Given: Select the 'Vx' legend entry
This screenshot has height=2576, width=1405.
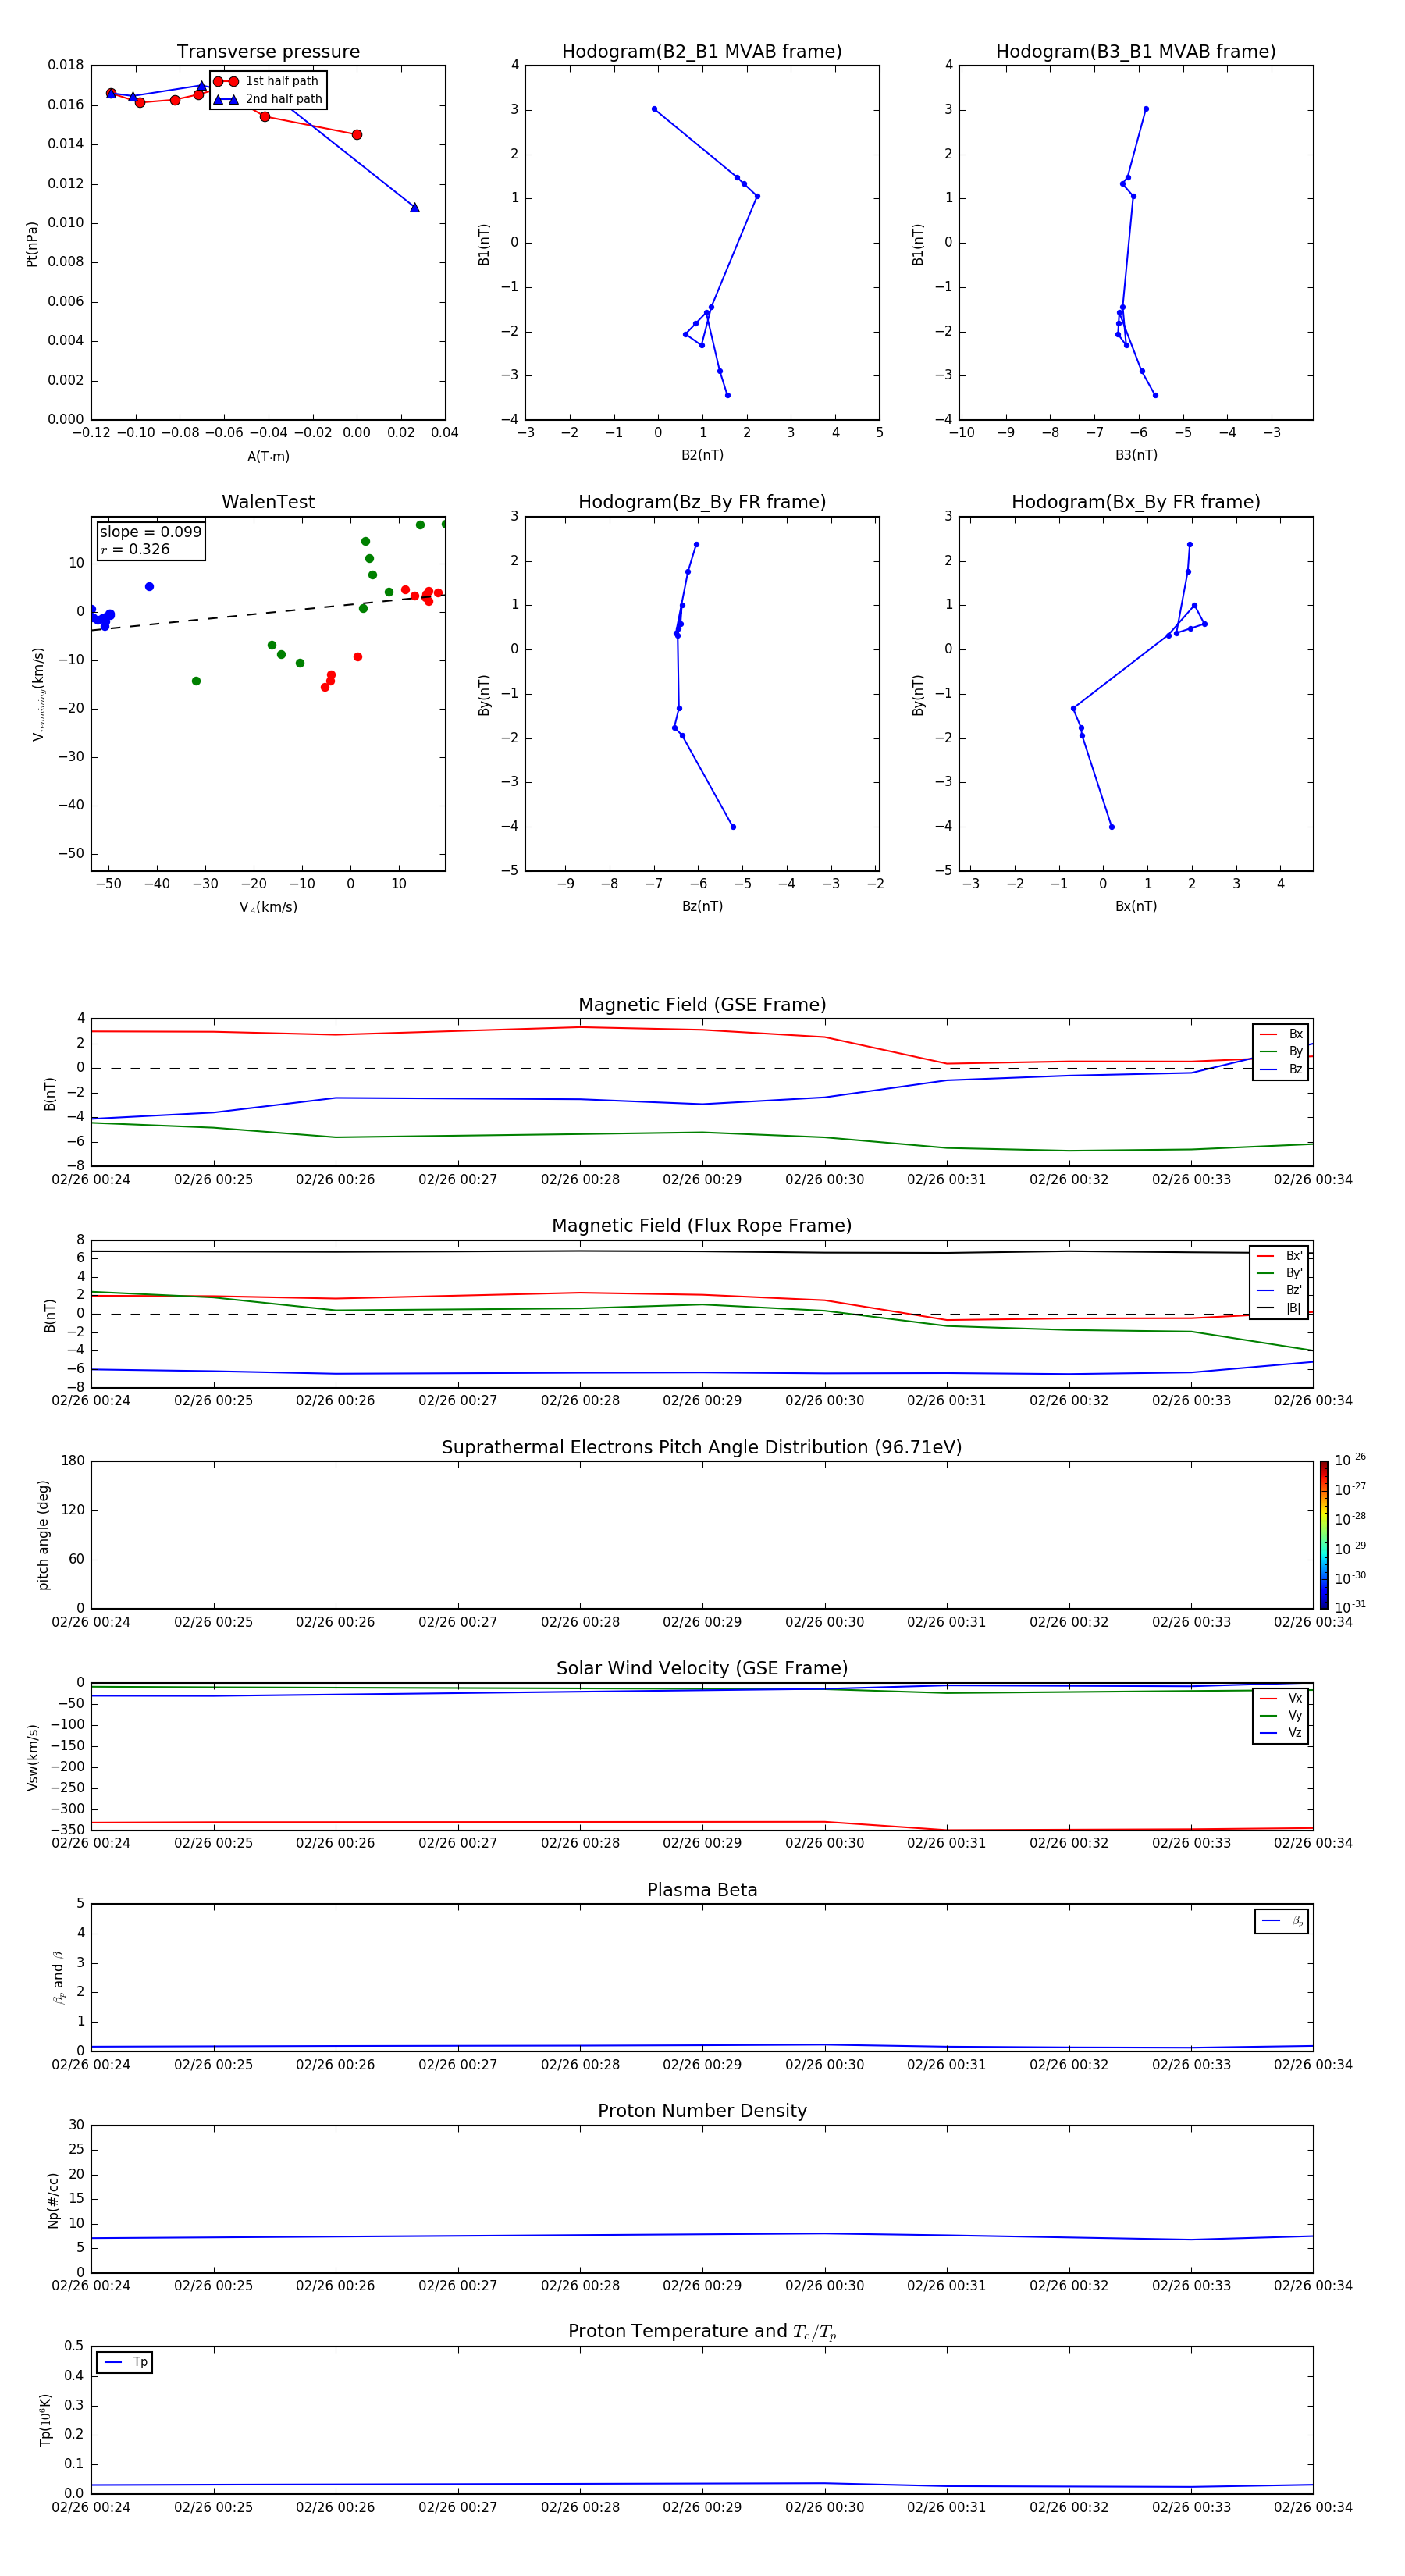Looking at the screenshot, I should (x=1281, y=1698).
